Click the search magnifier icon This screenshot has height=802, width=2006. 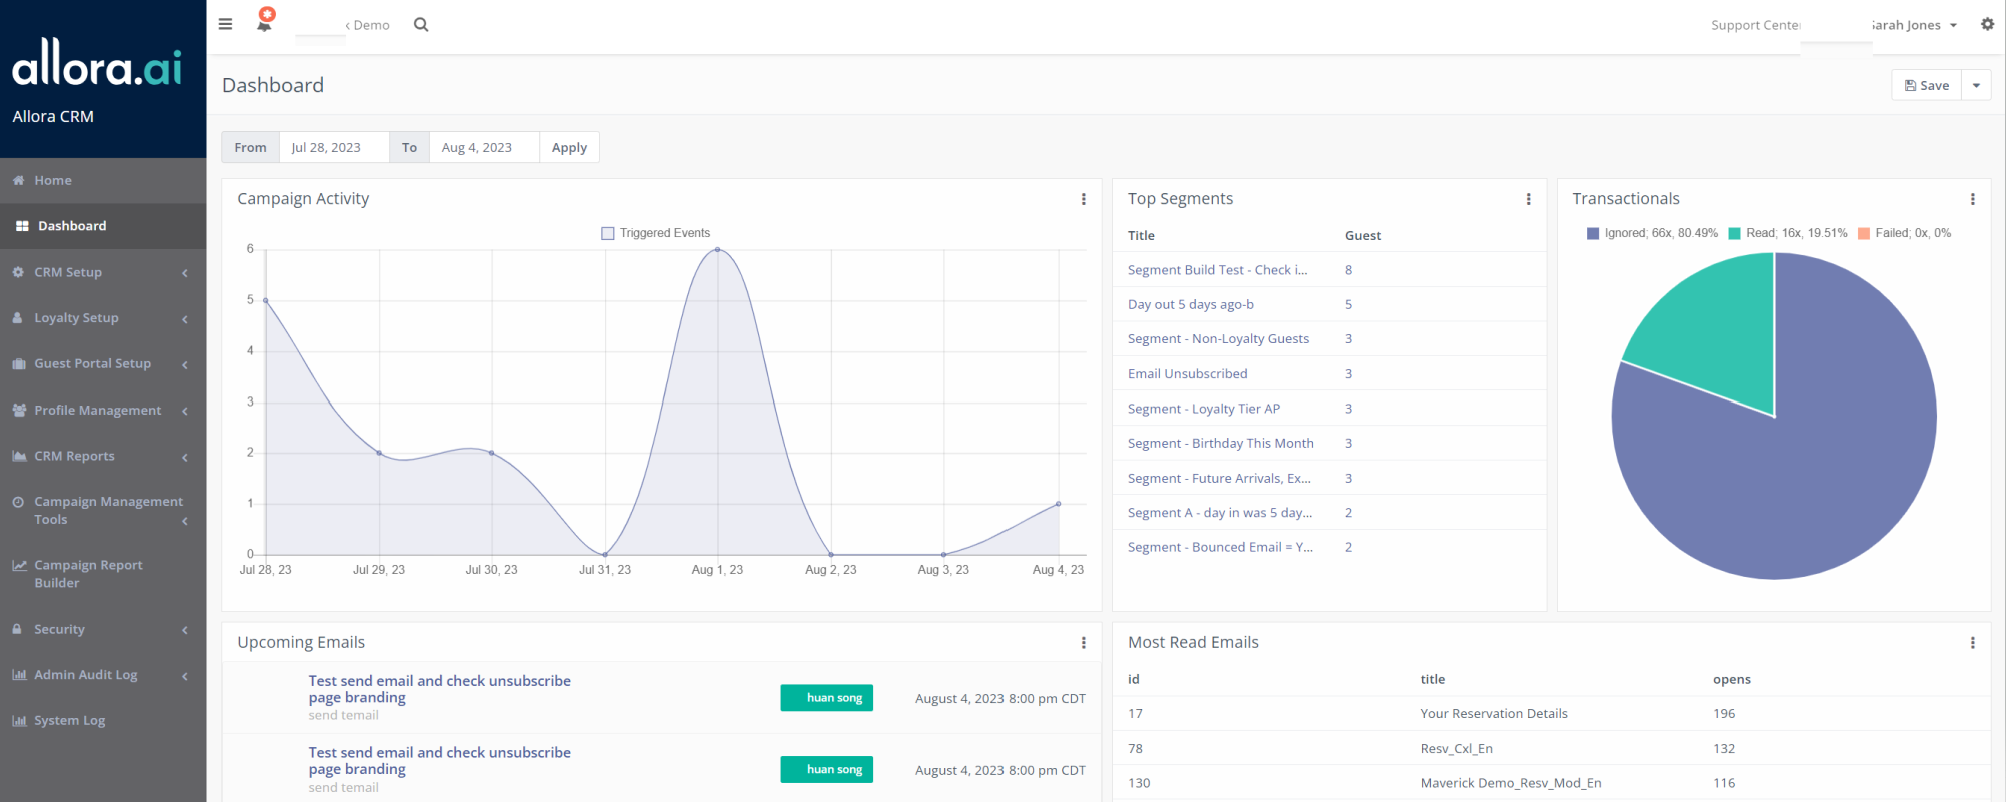[421, 25]
